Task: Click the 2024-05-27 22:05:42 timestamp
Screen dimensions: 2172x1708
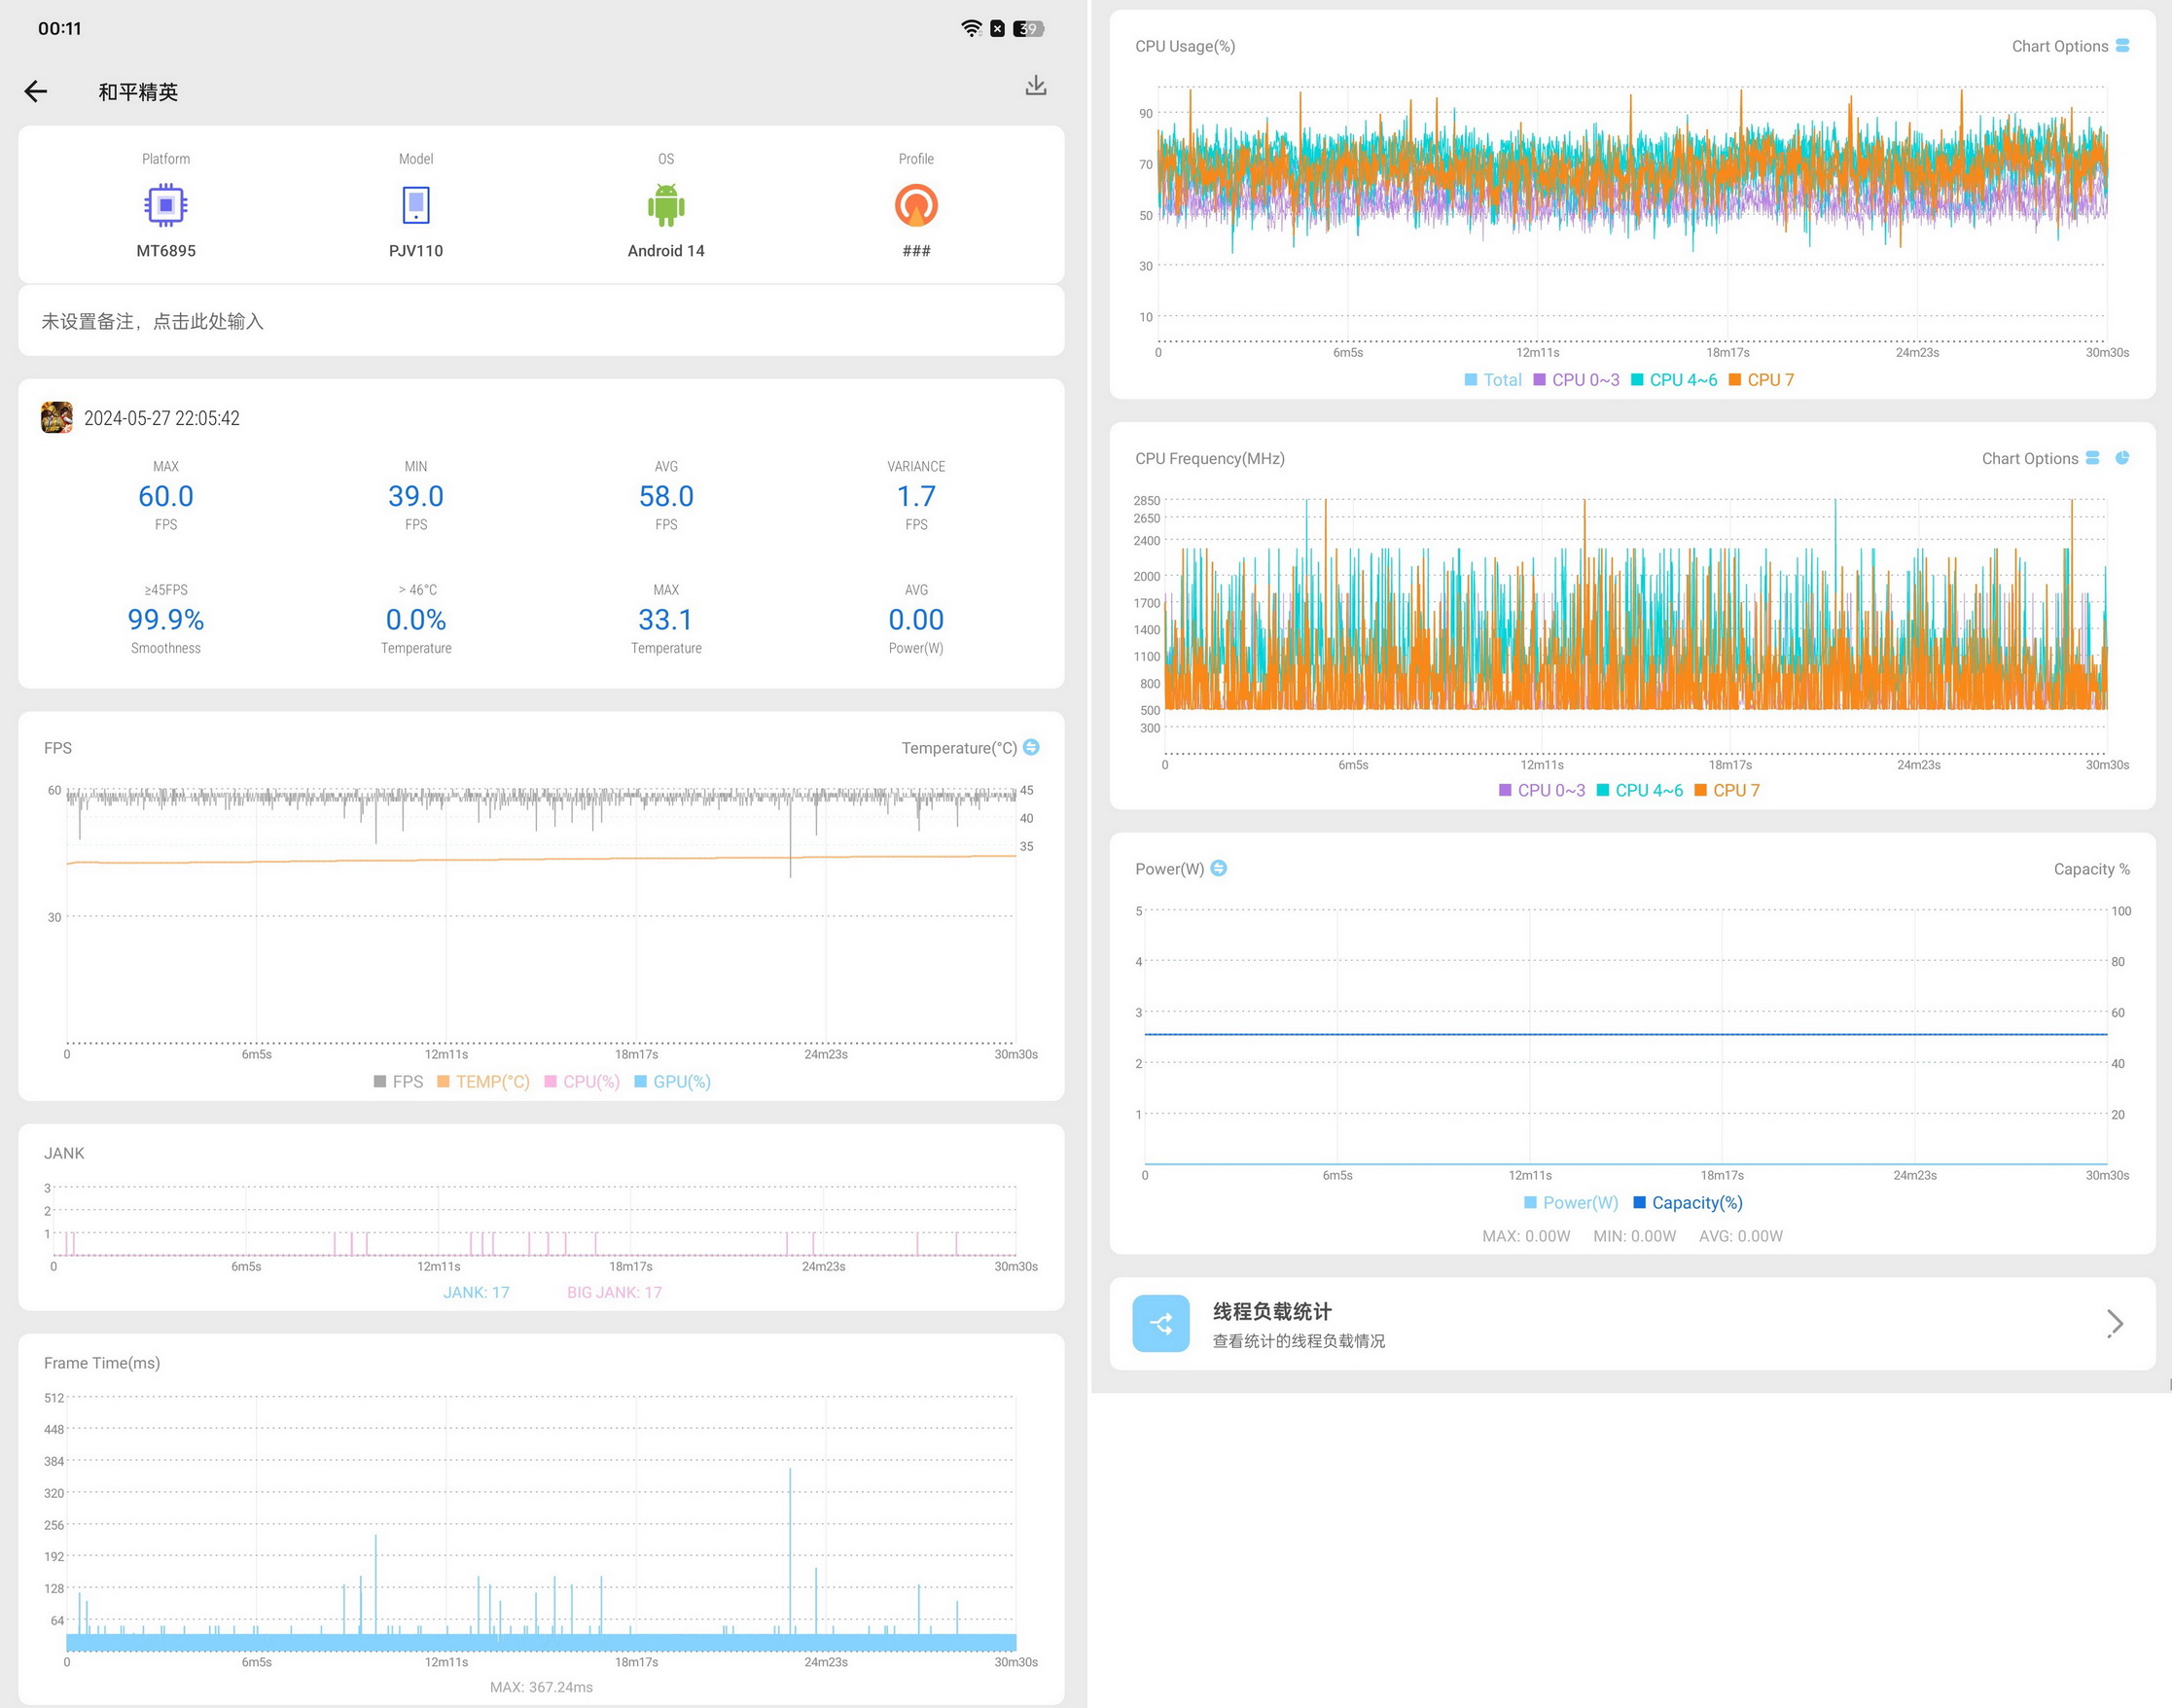Action: pyautogui.click(x=162, y=418)
